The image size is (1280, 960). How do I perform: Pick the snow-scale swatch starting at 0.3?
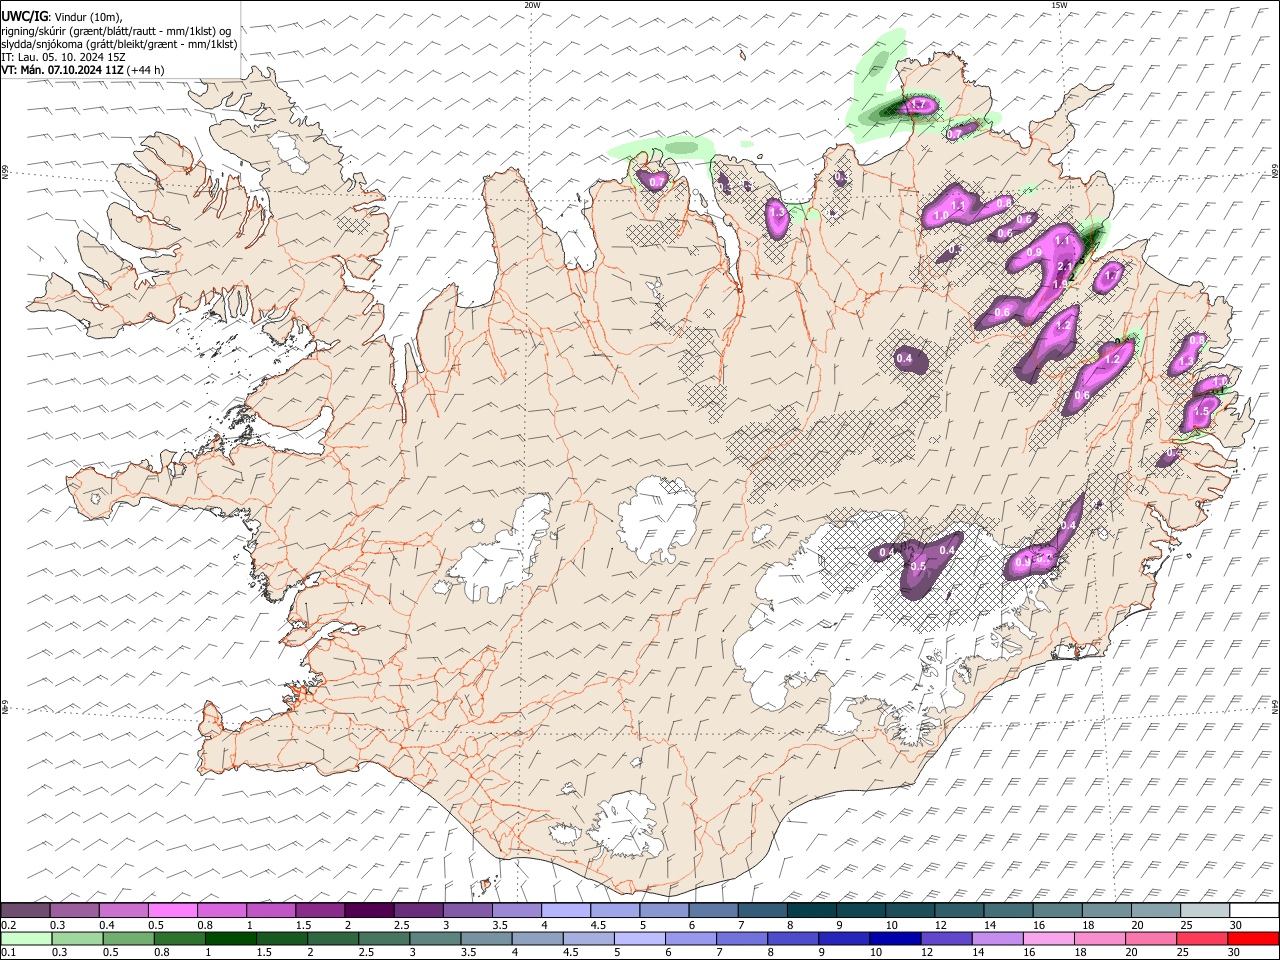[74, 911]
